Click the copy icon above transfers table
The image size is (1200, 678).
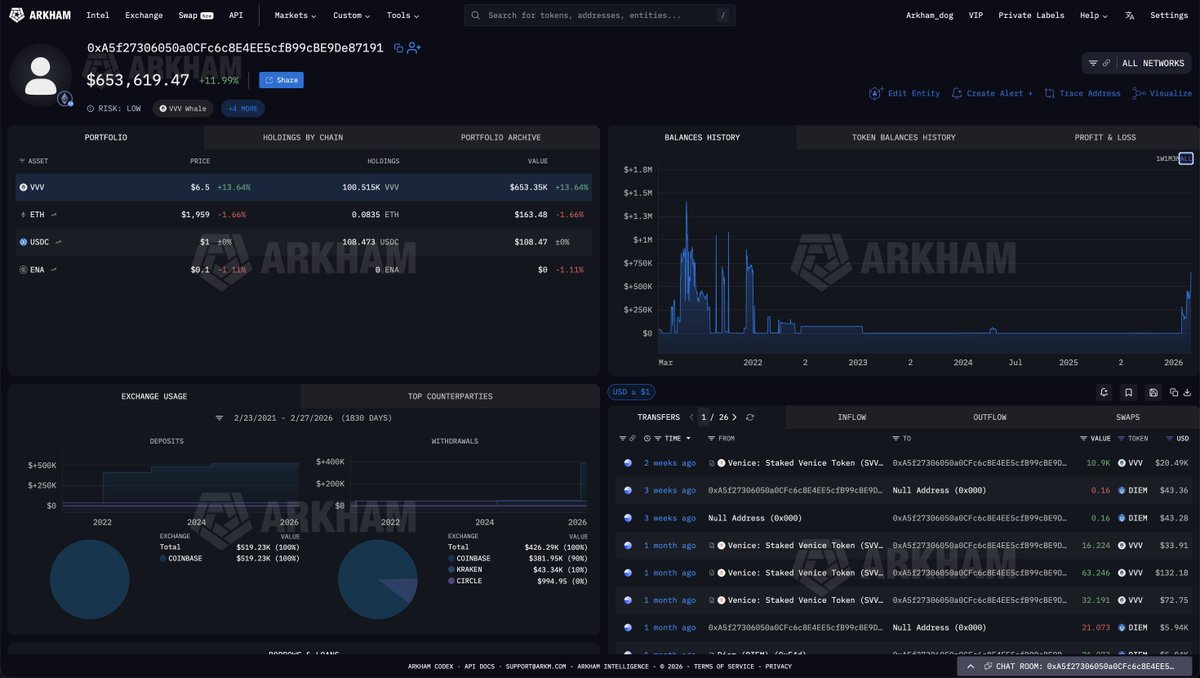tap(1174, 393)
